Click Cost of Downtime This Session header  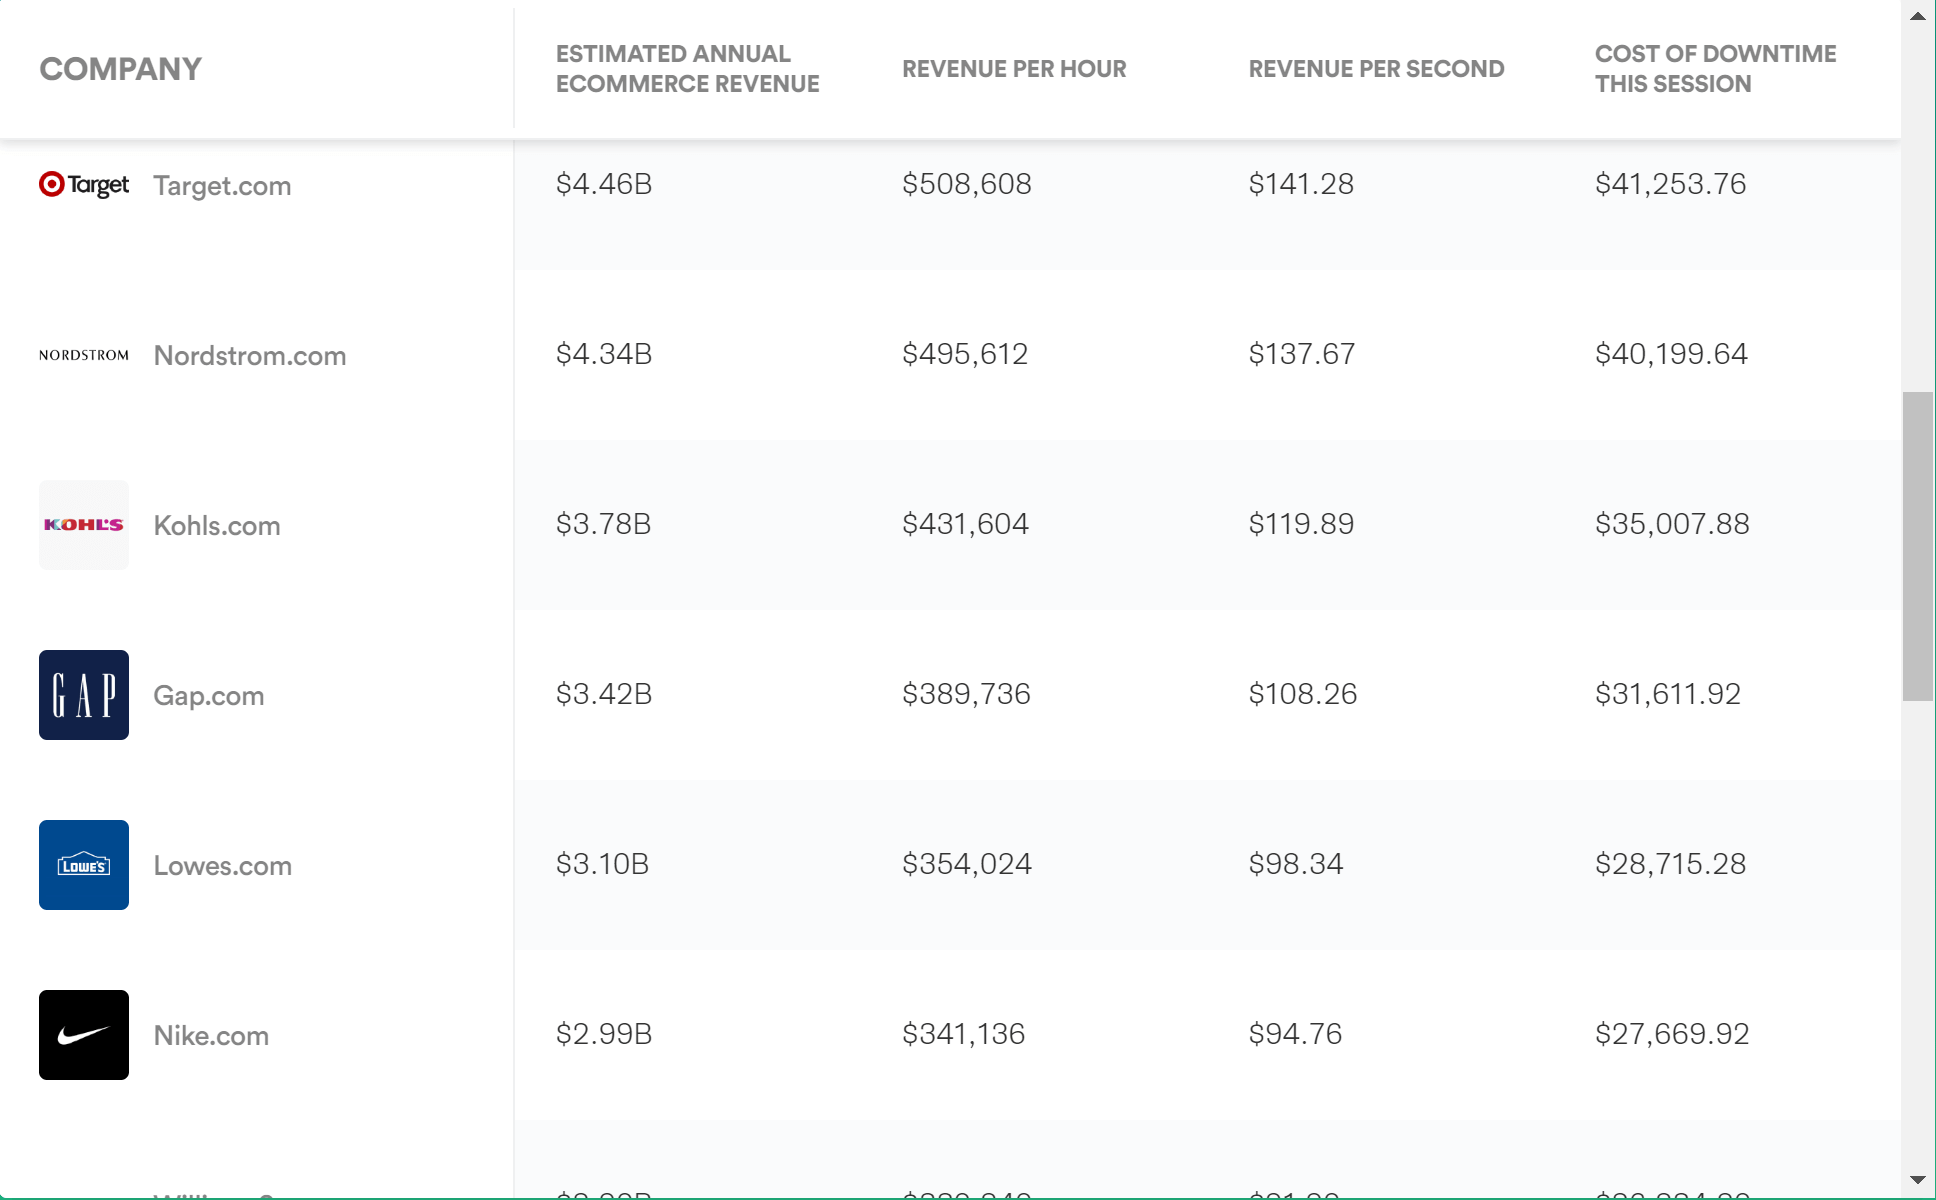pyautogui.click(x=1715, y=69)
